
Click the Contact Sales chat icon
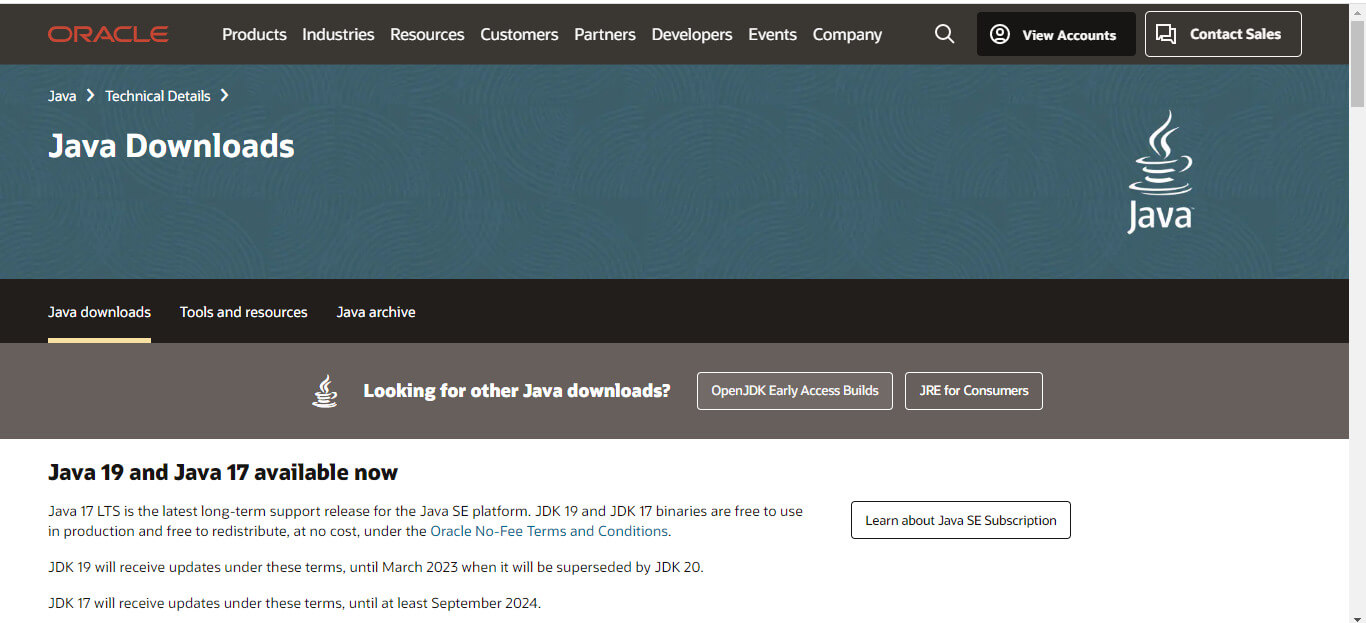tap(1167, 33)
